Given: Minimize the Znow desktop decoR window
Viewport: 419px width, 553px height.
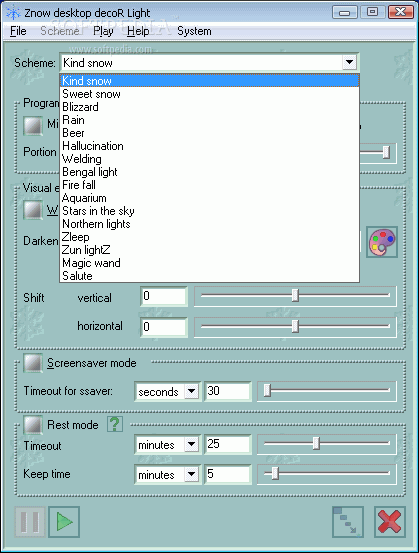Looking at the screenshot, I should [x=345, y=13].
